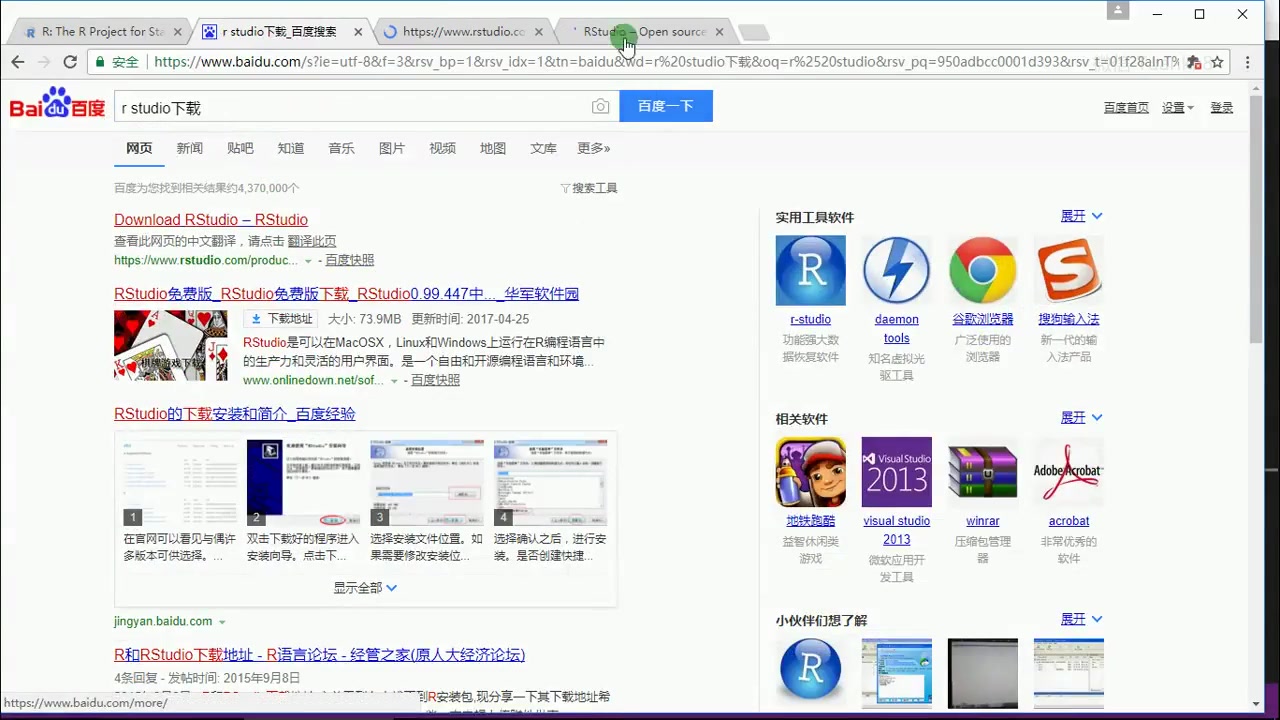This screenshot has height=720, width=1280.
Task: Click the browser forward arrow
Action: coord(44,62)
